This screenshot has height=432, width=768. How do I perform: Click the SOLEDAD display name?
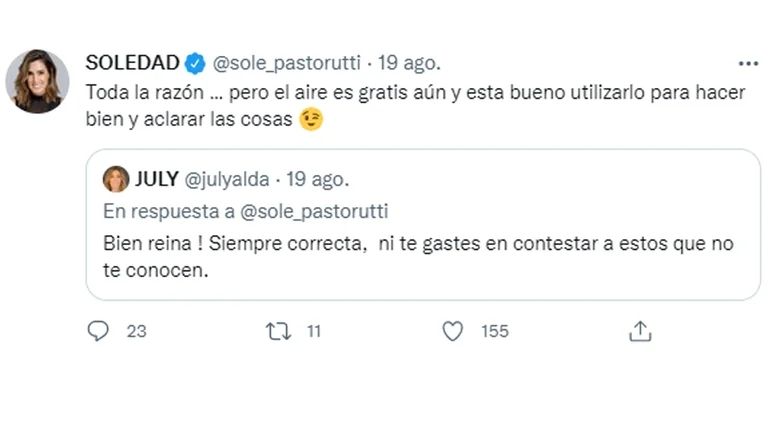131,63
